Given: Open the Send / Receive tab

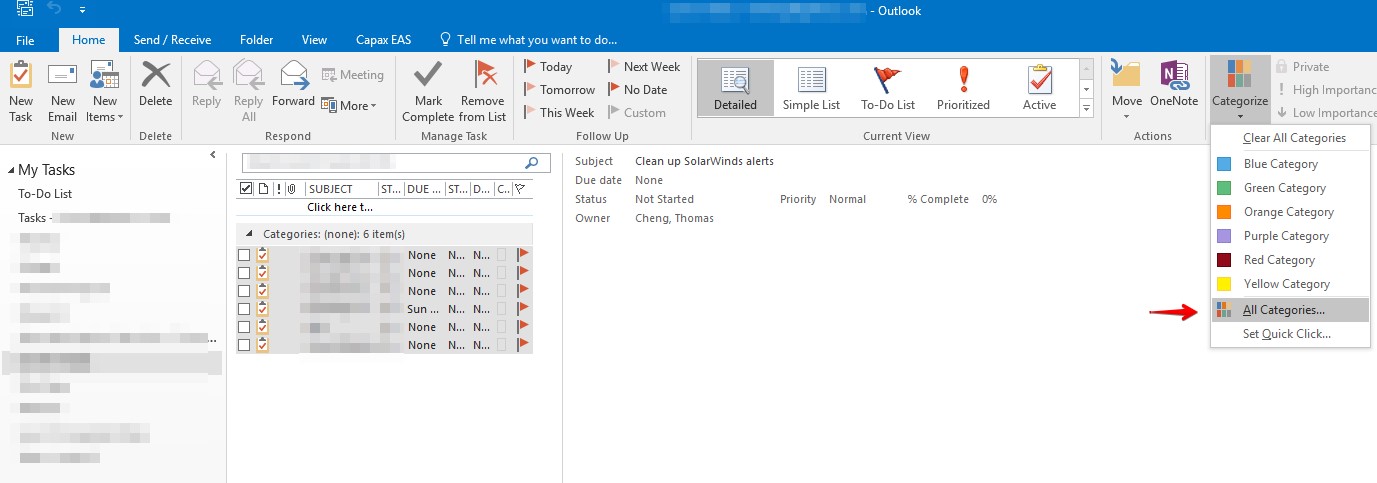Looking at the screenshot, I should (172, 40).
